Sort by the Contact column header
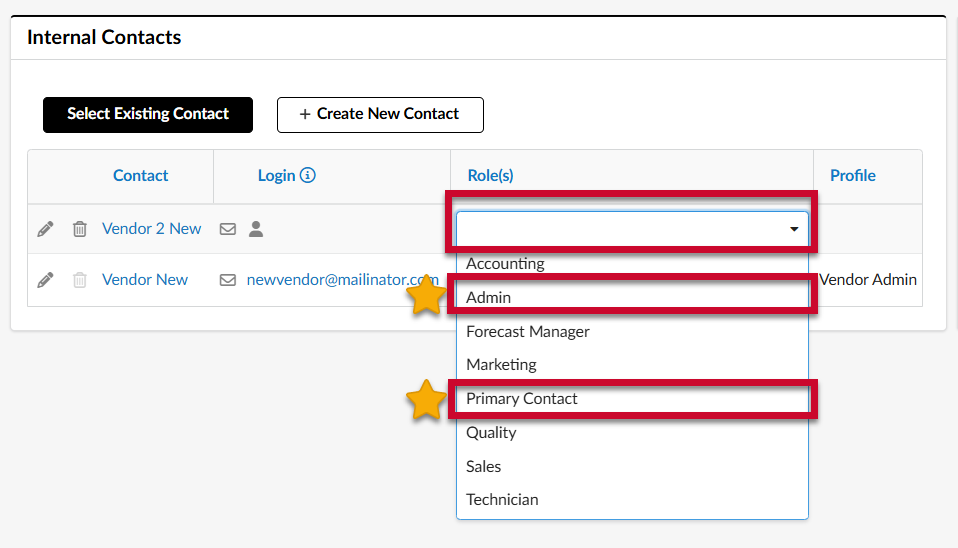 pos(141,176)
